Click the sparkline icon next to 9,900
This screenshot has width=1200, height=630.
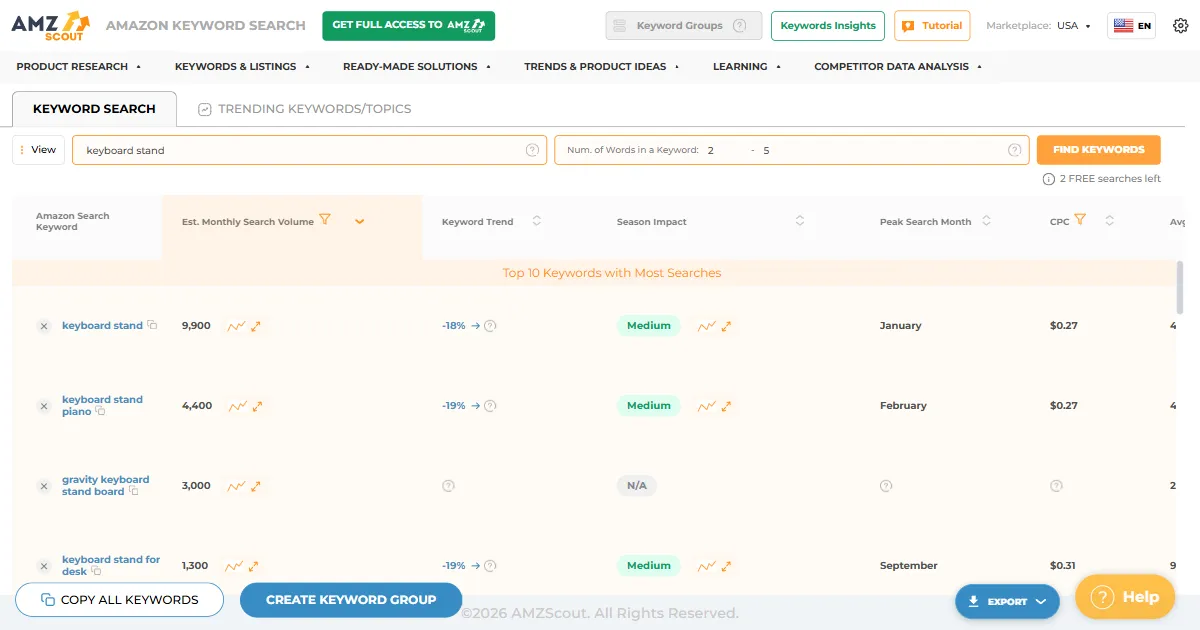click(237, 325)
